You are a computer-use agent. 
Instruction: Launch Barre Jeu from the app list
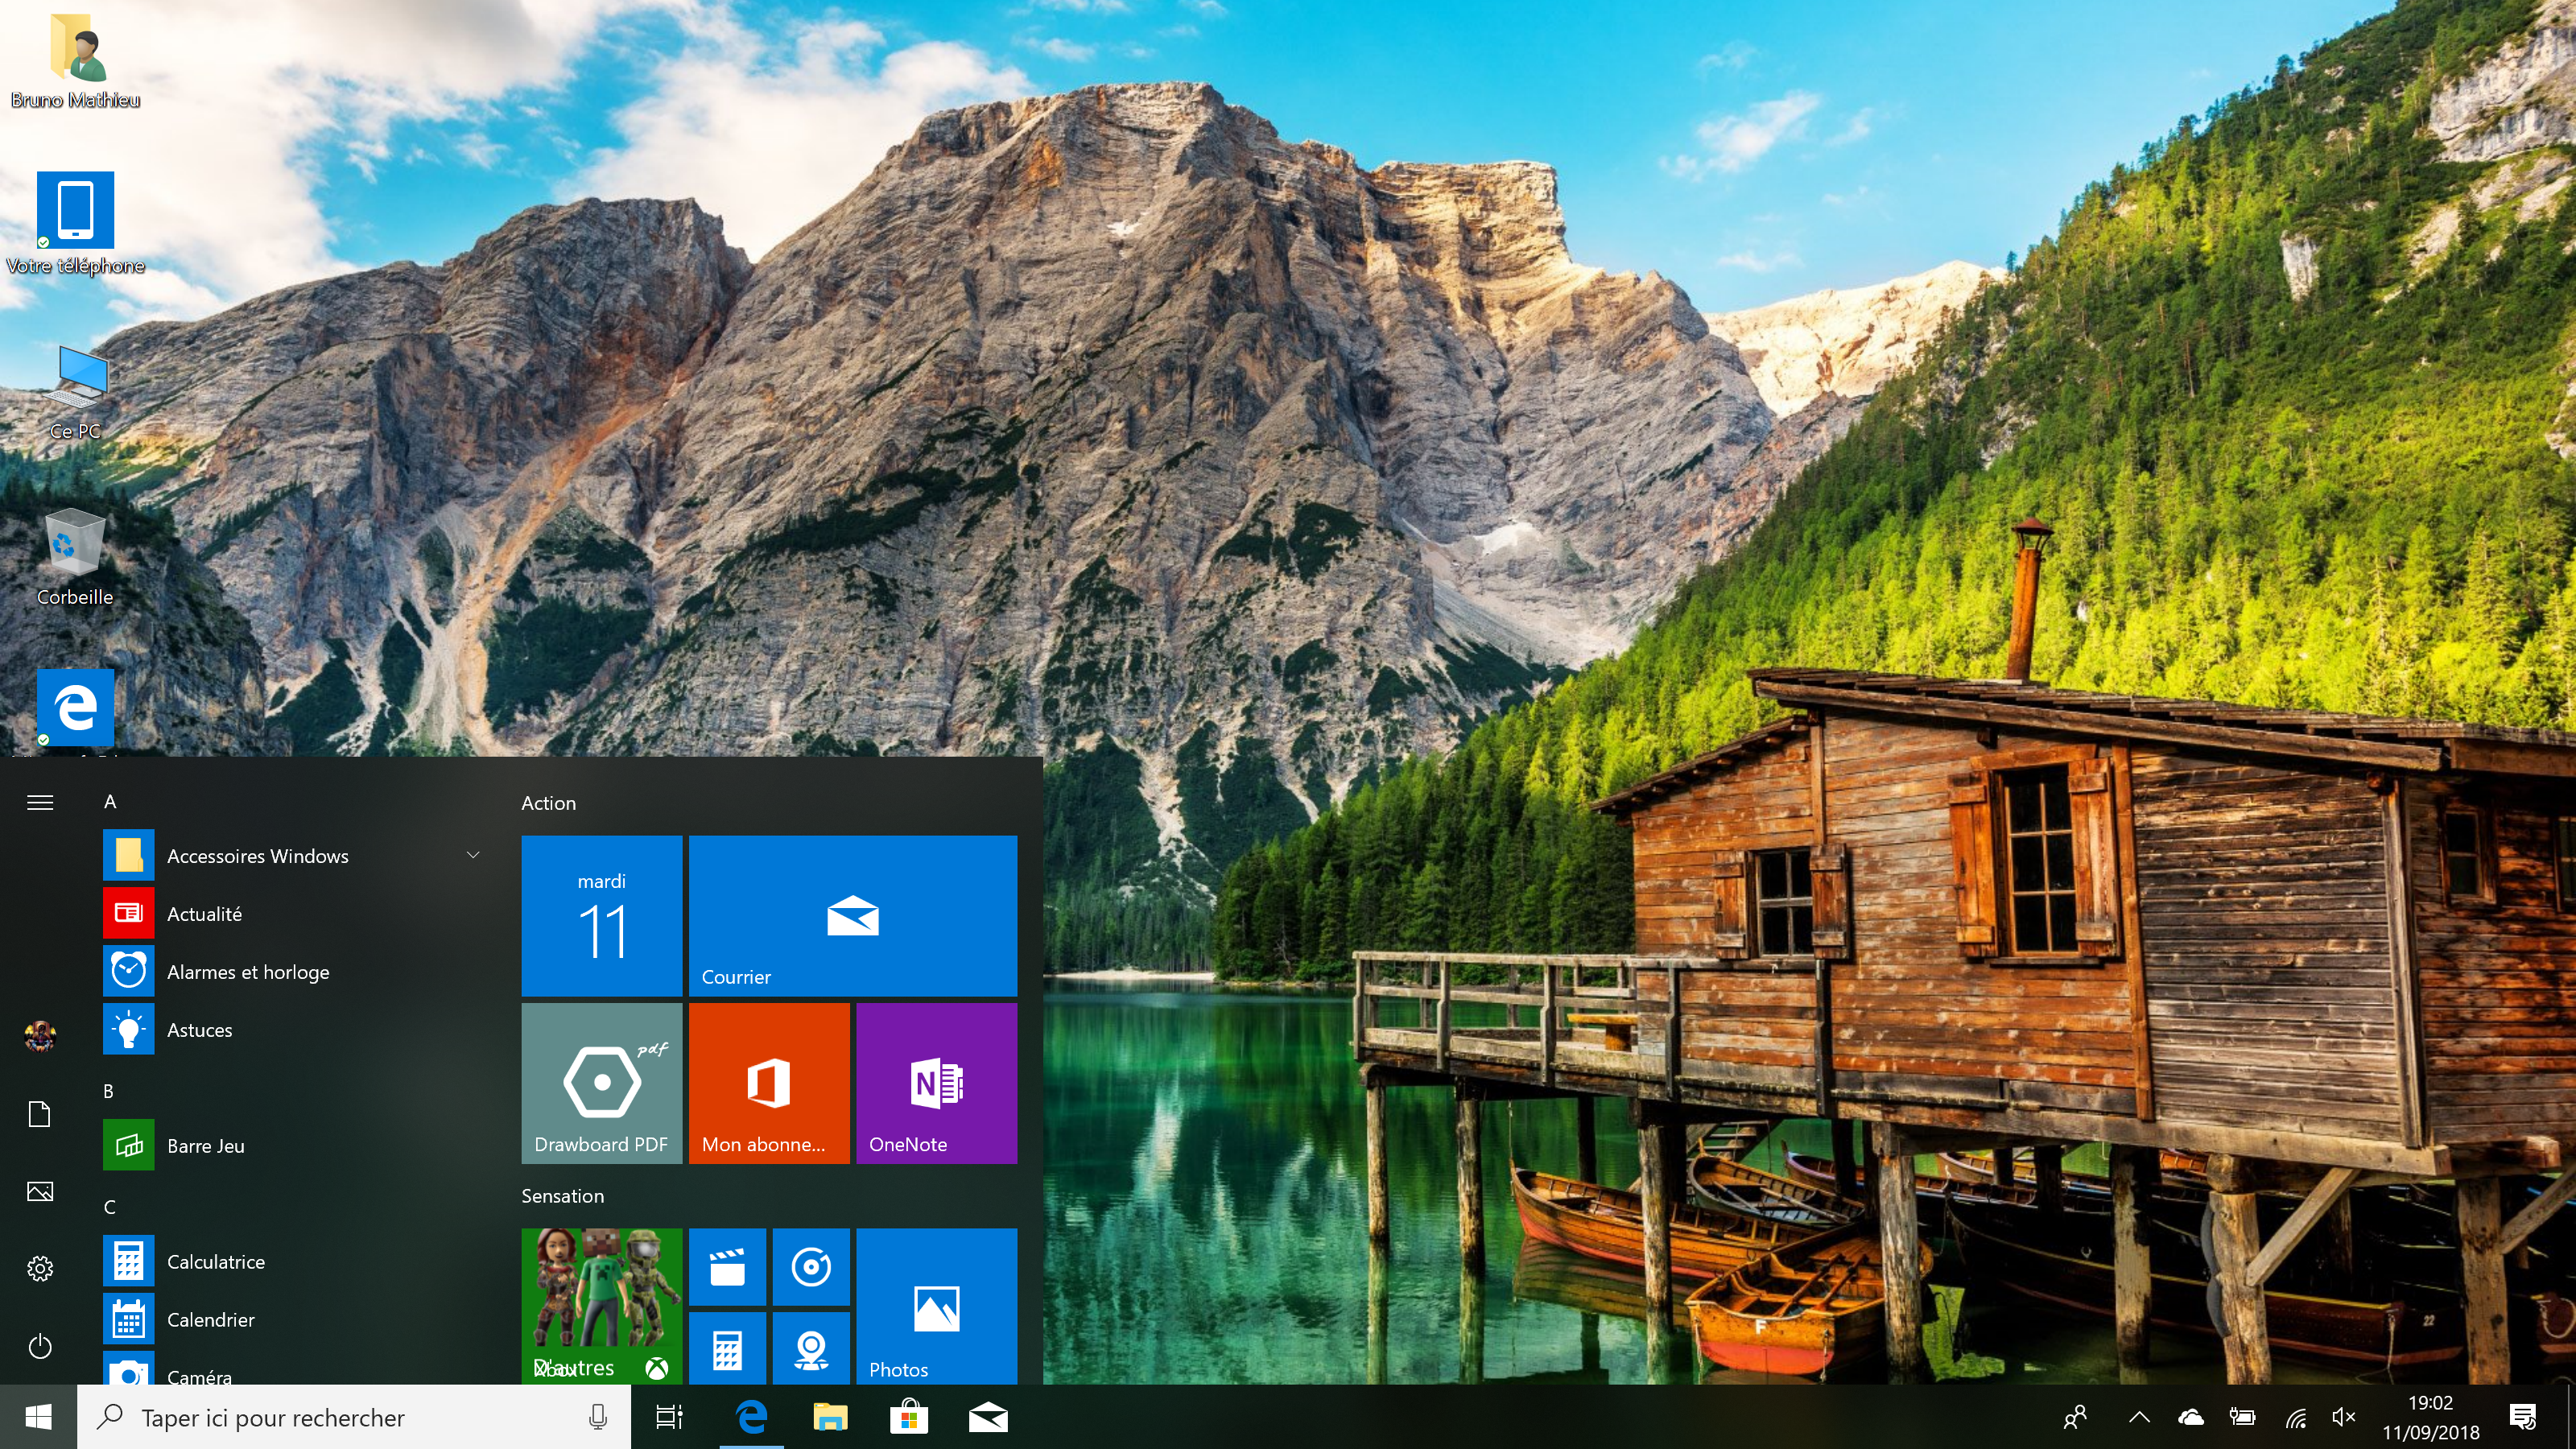pyautogui.click(x=205, y=1145)
